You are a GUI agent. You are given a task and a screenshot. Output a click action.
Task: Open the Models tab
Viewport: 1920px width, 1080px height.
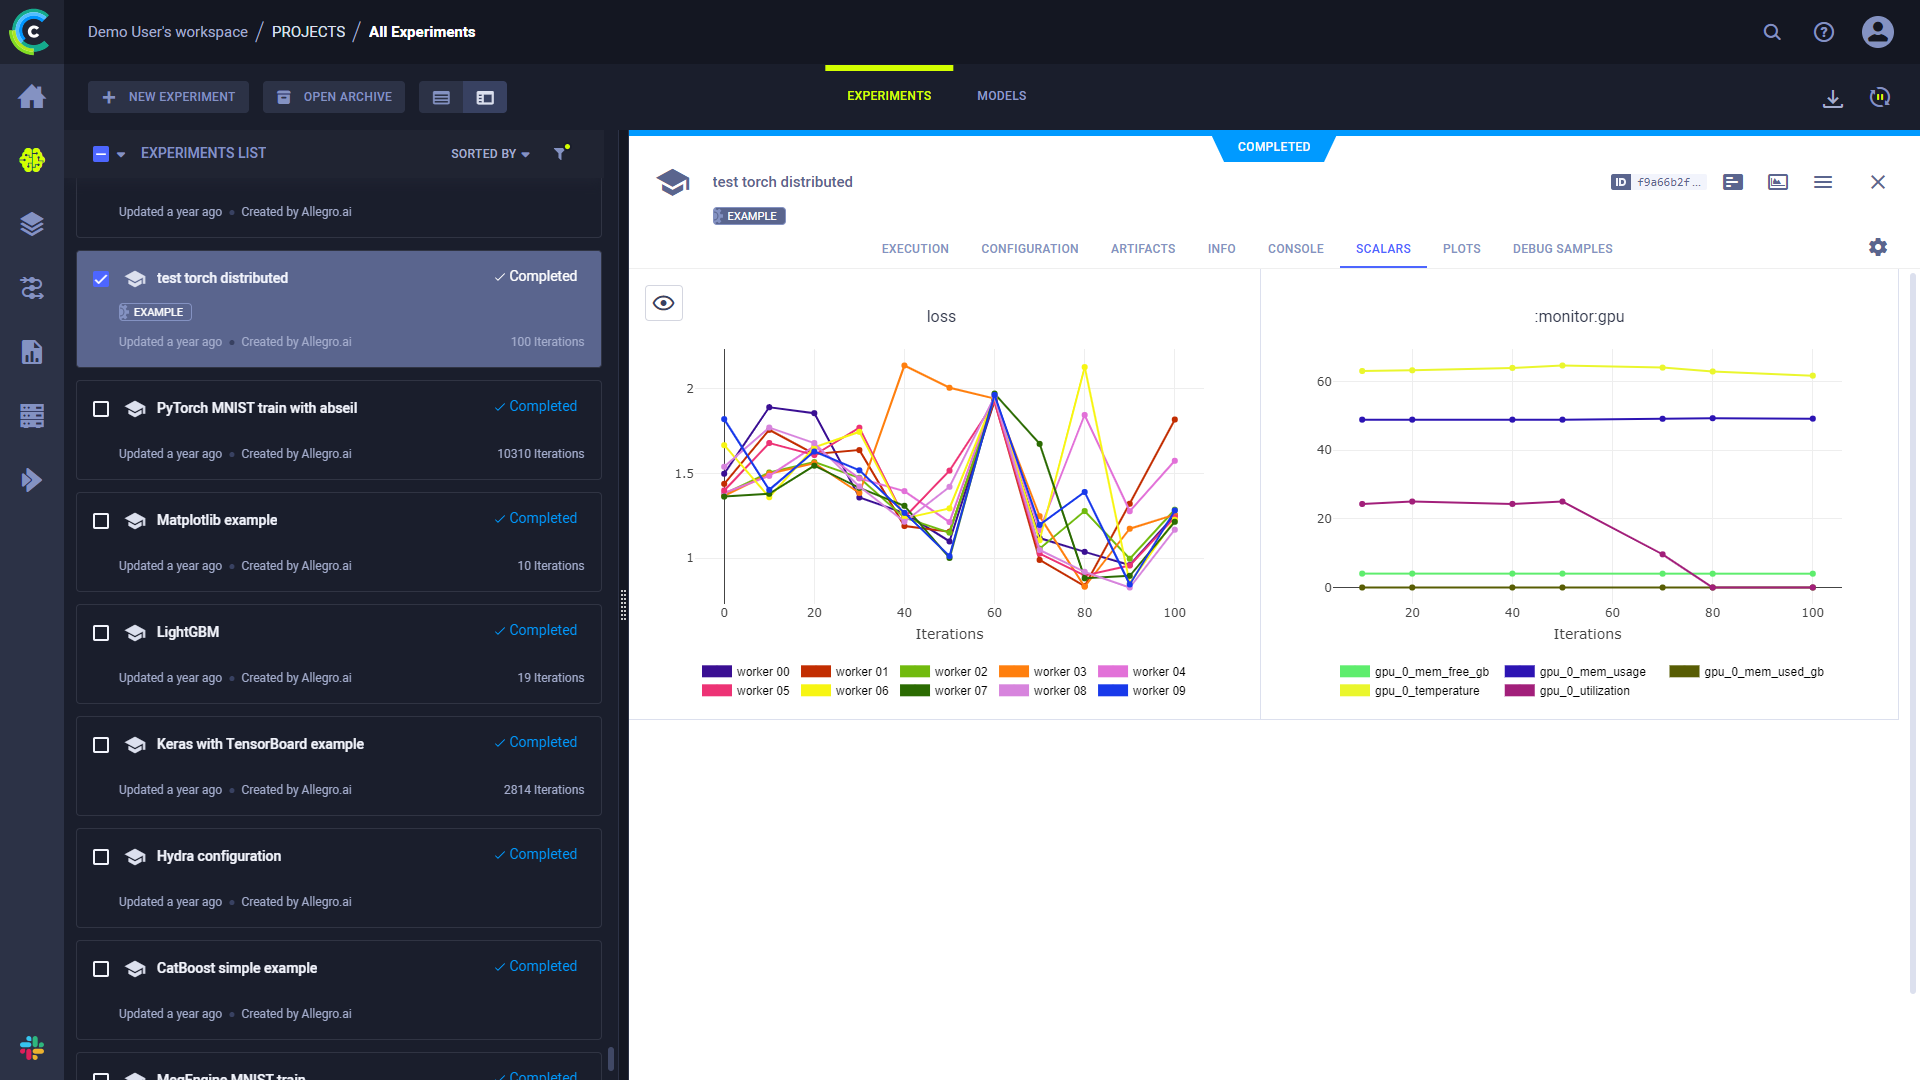click(1001, 96)
